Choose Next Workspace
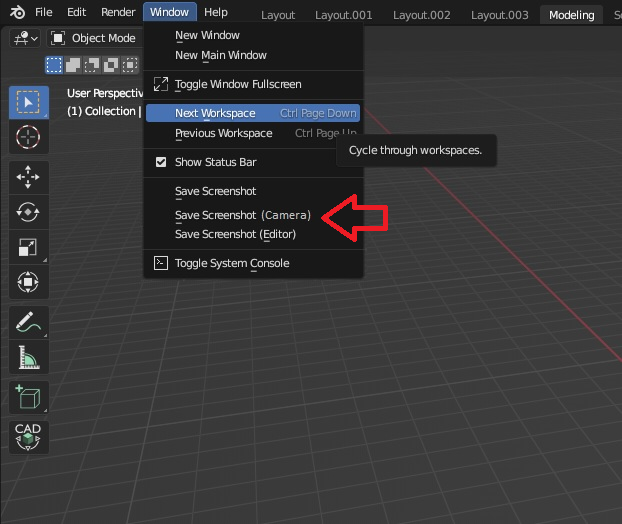This screenshot has height=524, width=622. tap(253, 113)
